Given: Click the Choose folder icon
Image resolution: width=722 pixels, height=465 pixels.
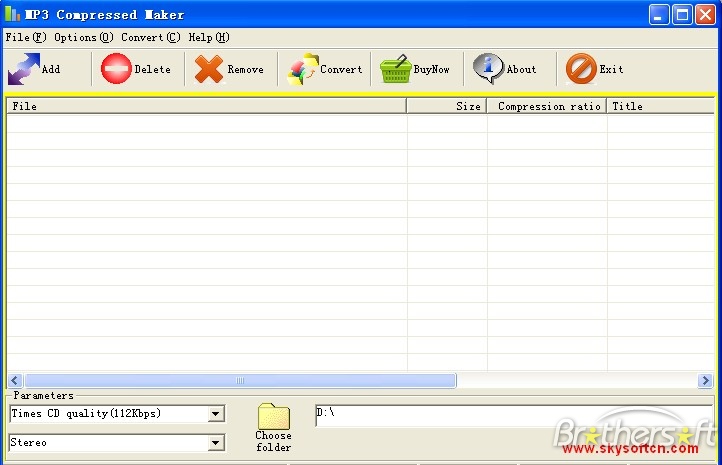Looking at the screenshot, I should point(273,417).
